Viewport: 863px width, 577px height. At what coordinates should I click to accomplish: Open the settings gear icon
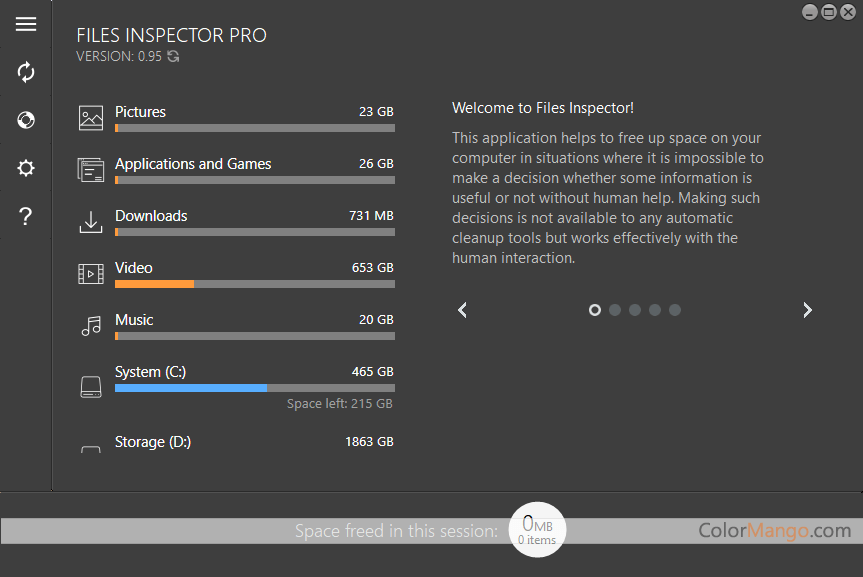click(x=26, y=168)
